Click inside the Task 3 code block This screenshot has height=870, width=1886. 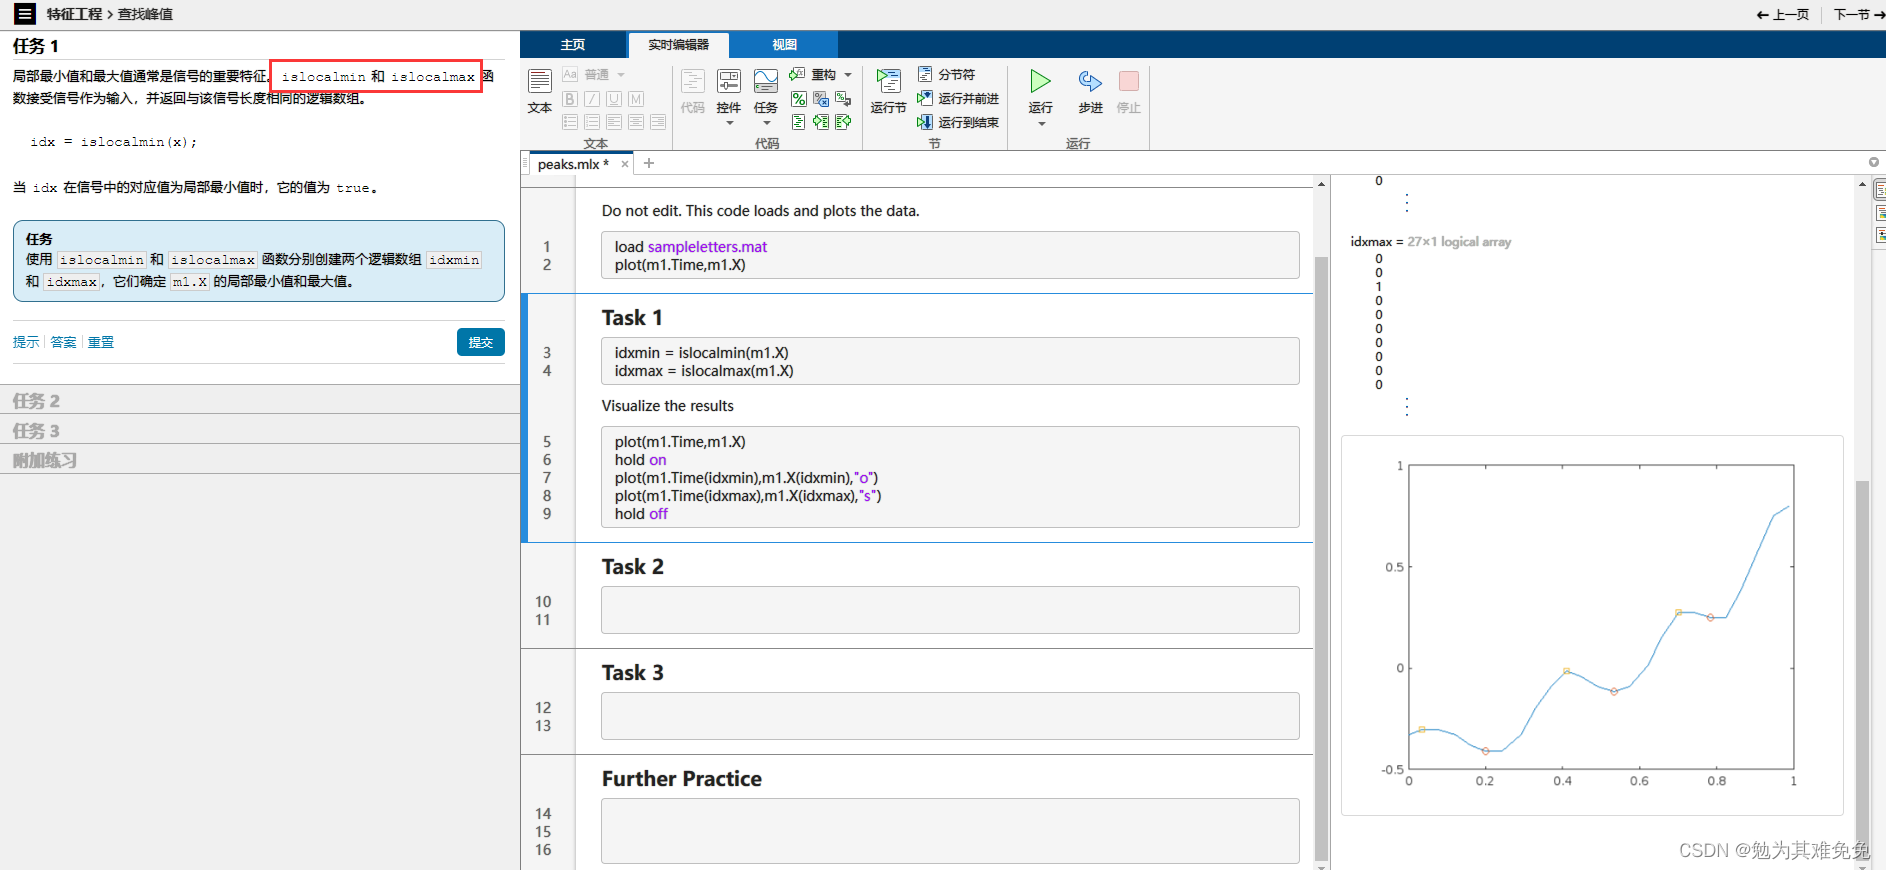950,716
